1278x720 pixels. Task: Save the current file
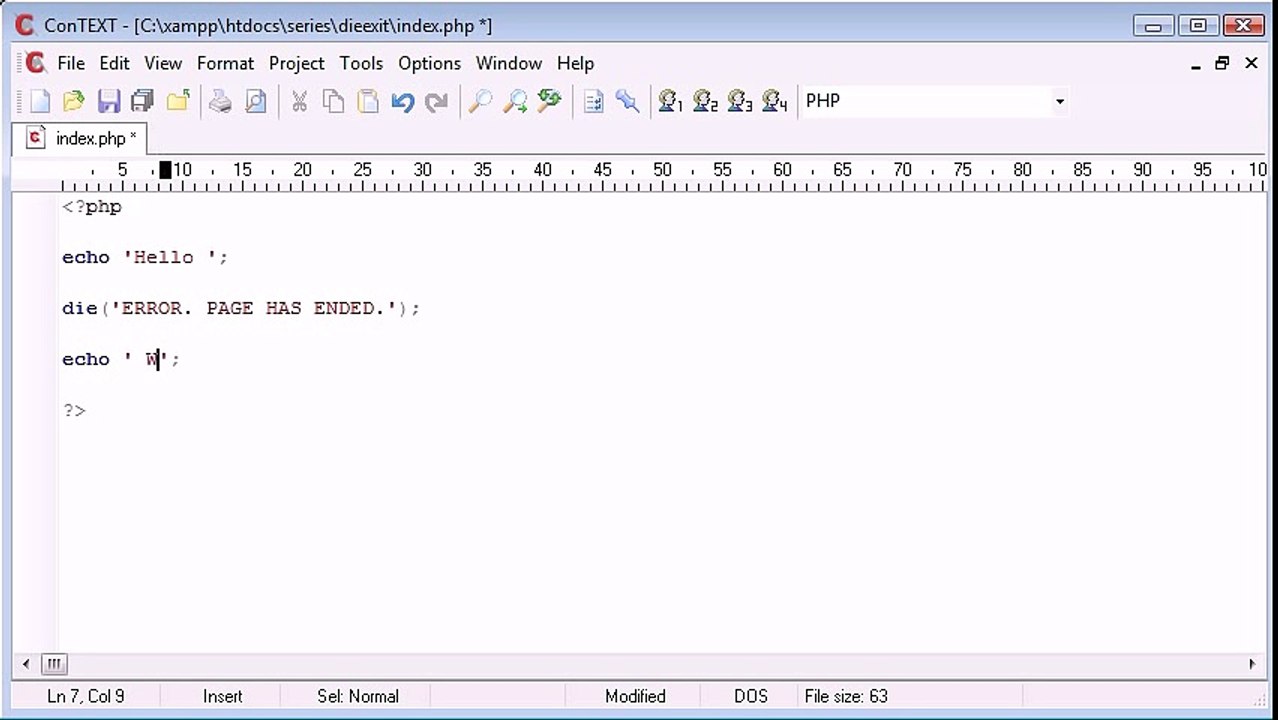click(108, 101)
